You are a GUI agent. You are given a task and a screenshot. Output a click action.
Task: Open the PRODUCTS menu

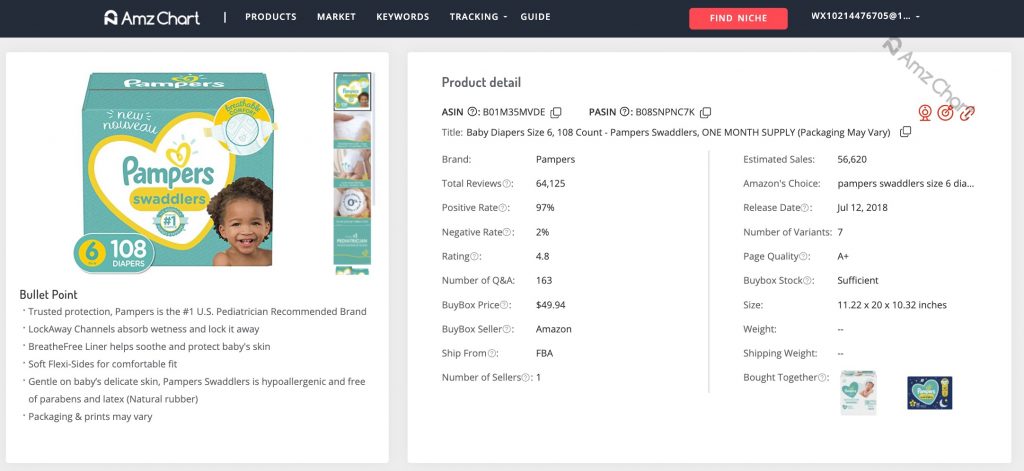point(270,17)
